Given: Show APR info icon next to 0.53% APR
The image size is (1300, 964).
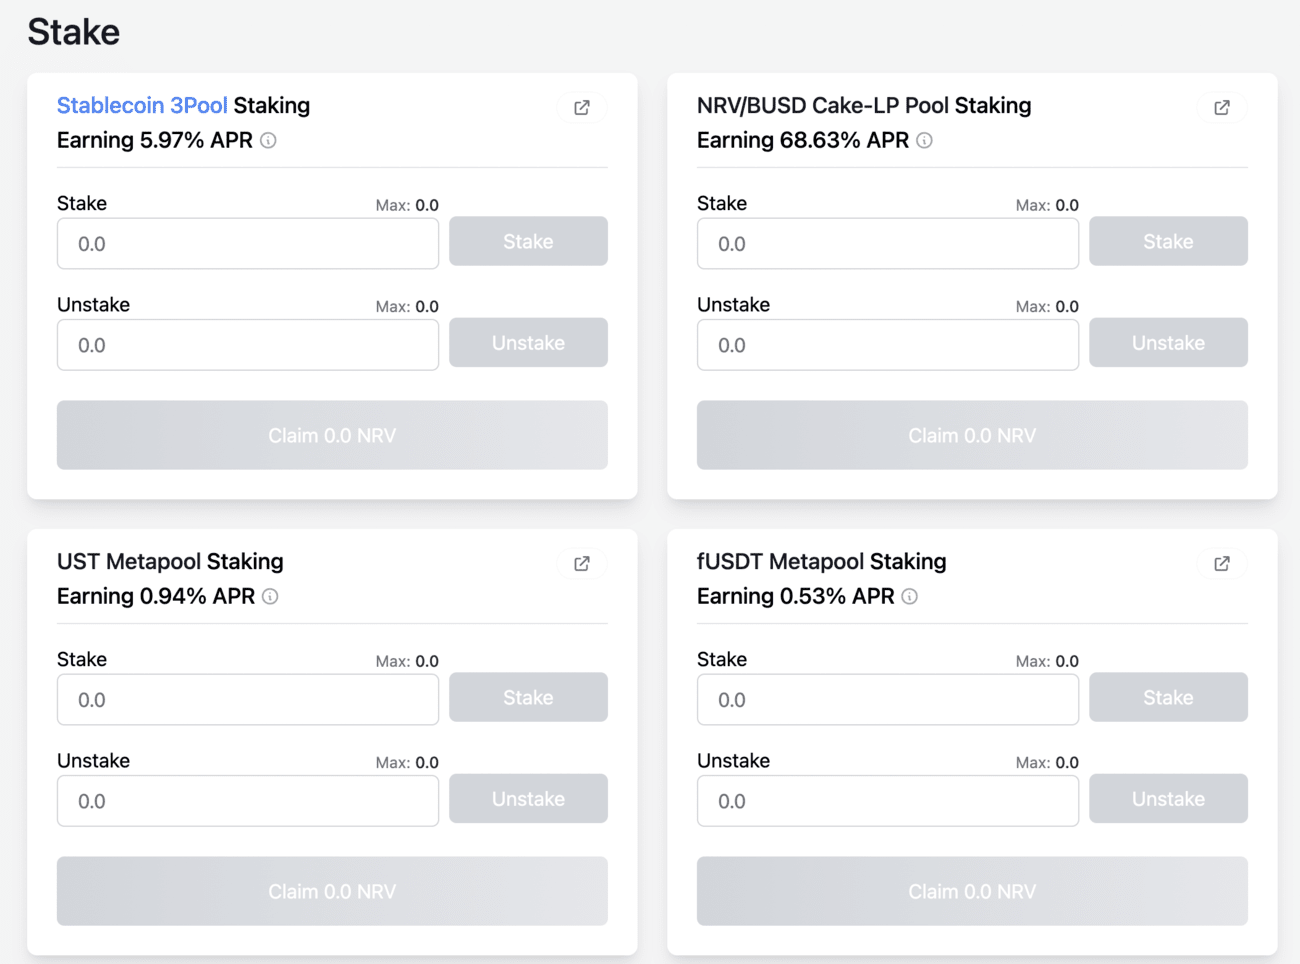Looking at the screenshot, I should click(910, 597).
